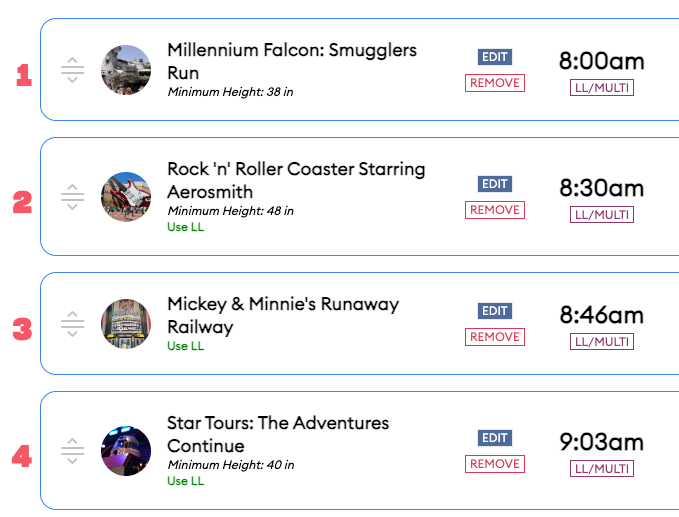Toggle LL/MULTI for the 8:30am ride
The image size is (679, 517).
[x=601, y=215]
